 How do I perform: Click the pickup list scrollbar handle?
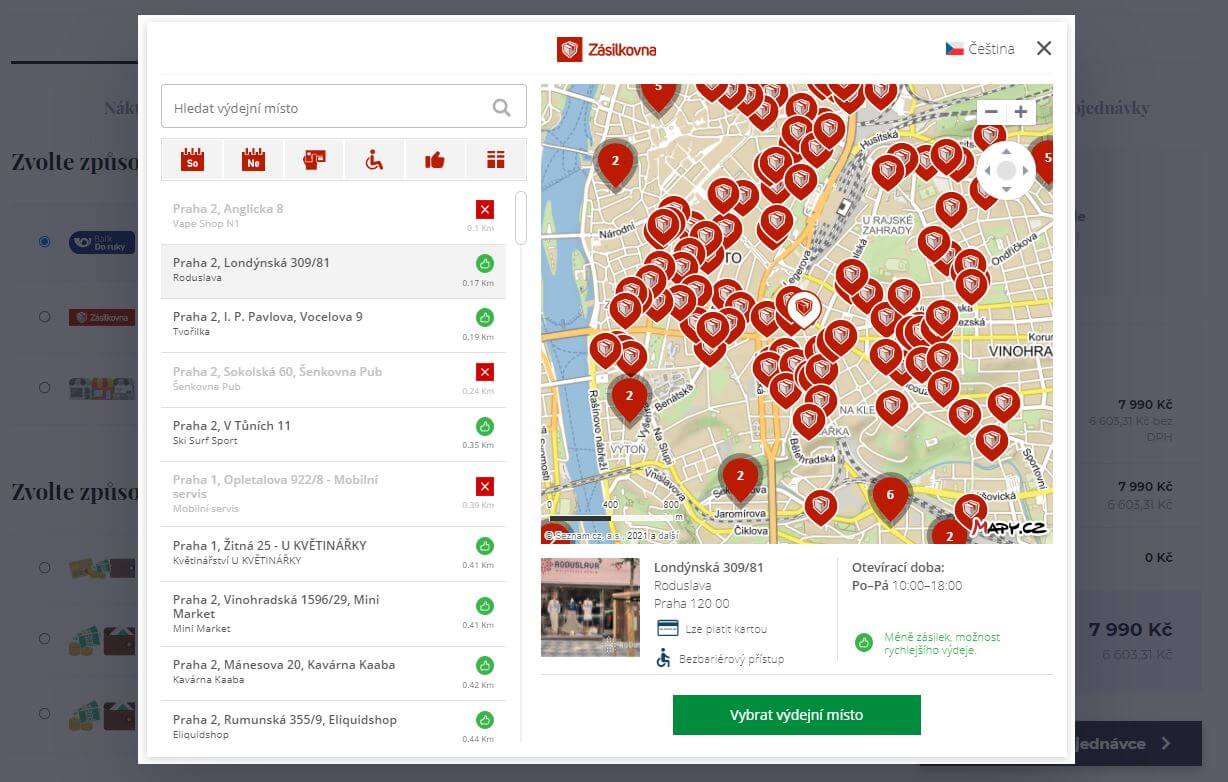[x=520, y=217]
